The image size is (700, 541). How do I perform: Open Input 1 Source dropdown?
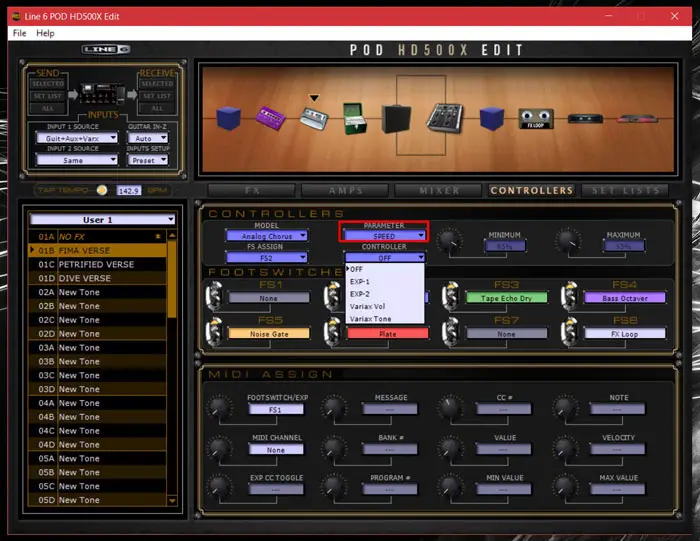(x=77, y=138)
